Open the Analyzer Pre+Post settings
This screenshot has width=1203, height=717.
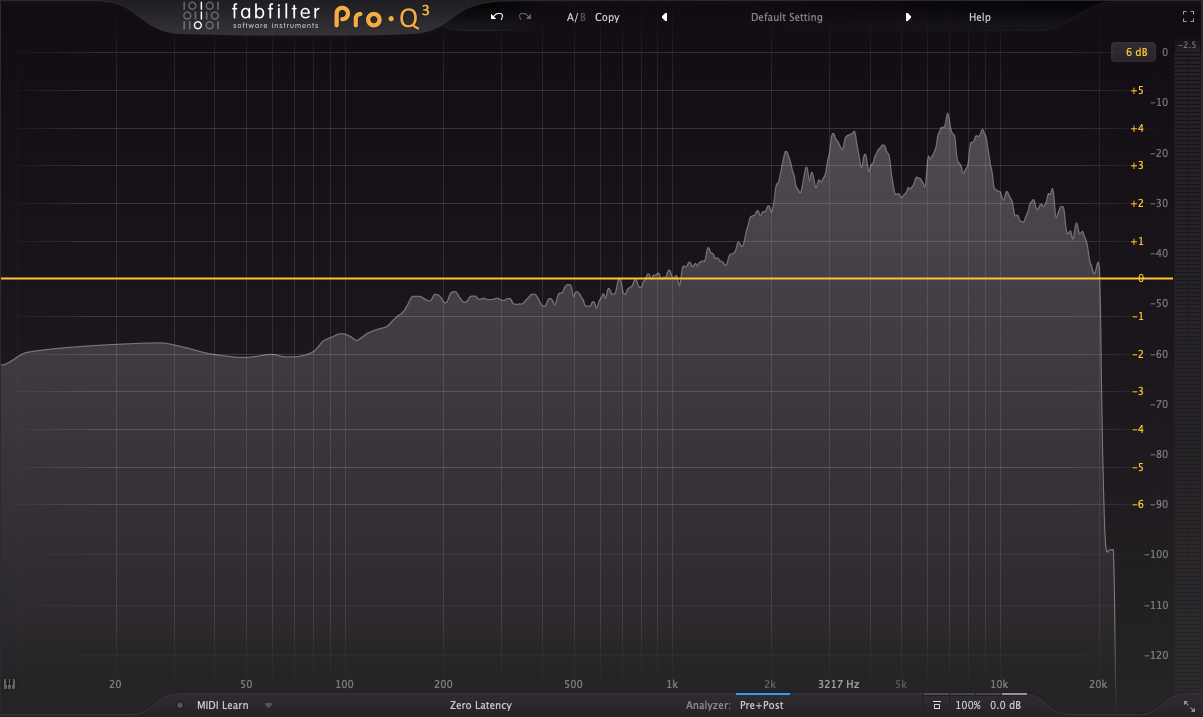[x=762, y=705]
